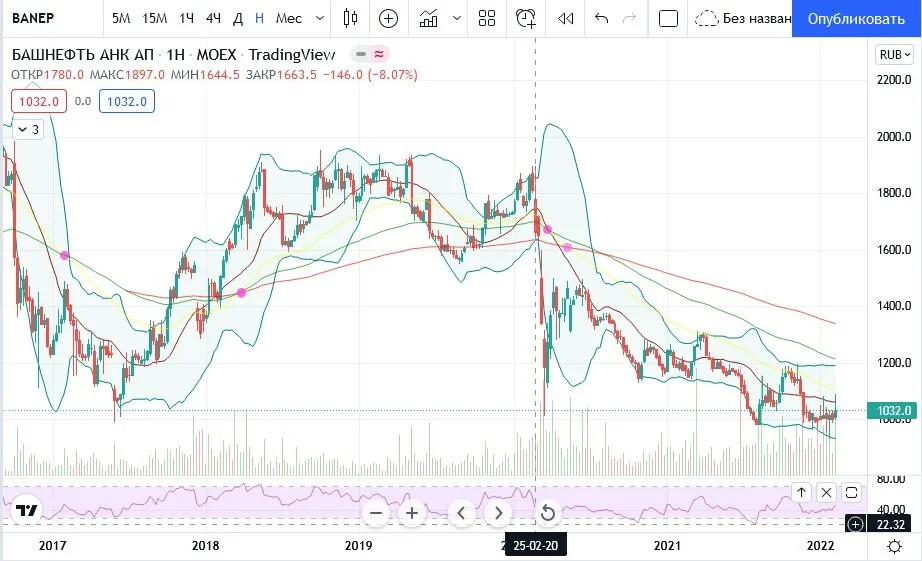Open chart settings gear icon
922x561 pixels.
point(894,546)
